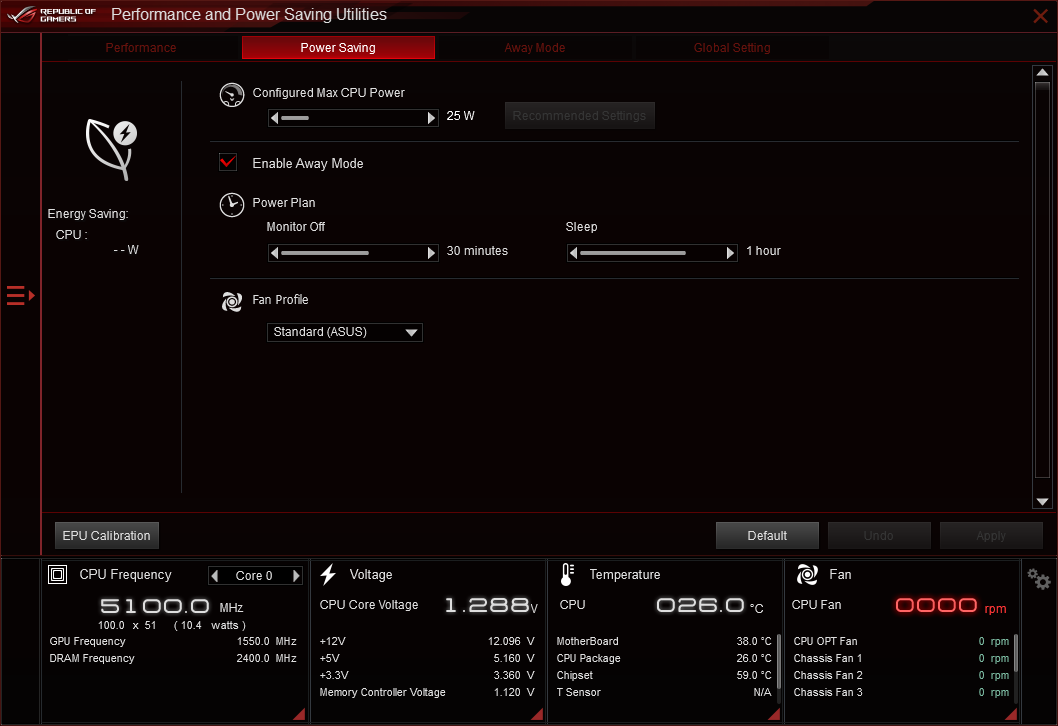This screenshot has height=726, width=1058.
Task: Click the CPU Core Voltage 1.288 V value
Action: pos(491,605)
